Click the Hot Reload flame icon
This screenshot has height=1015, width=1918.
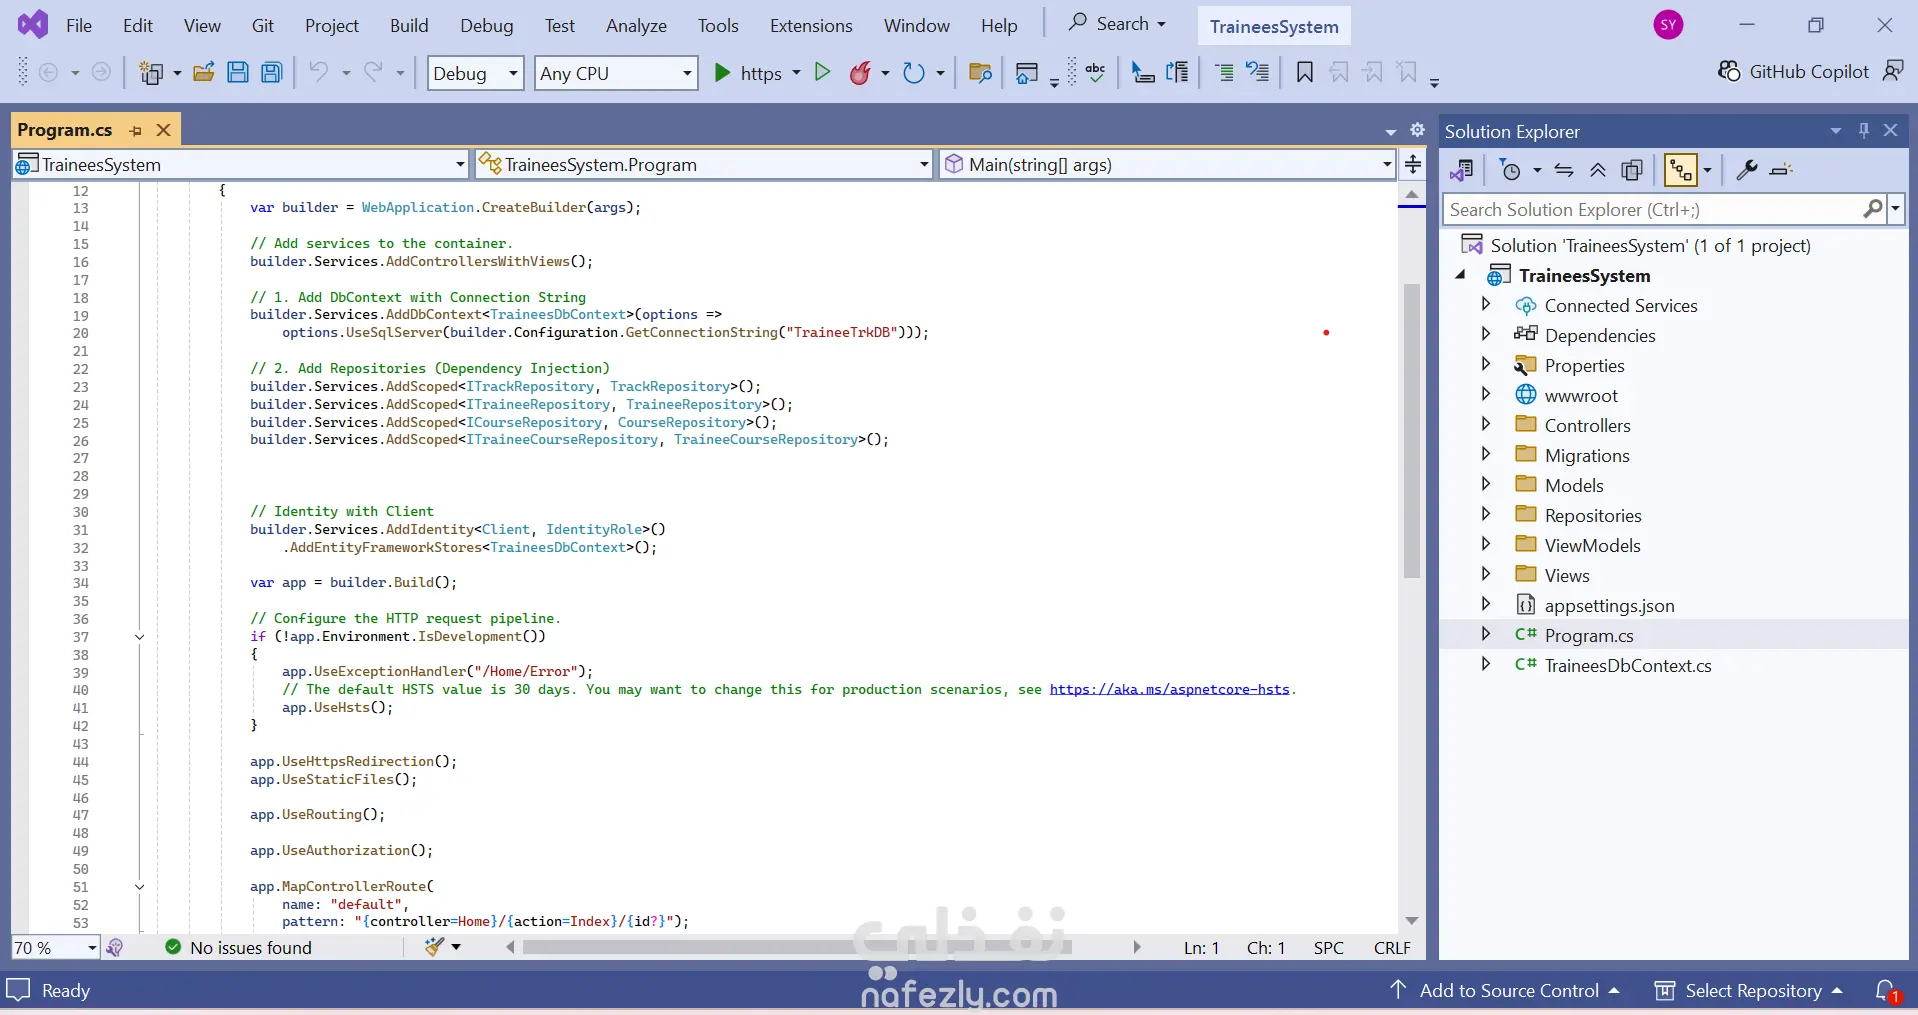(860, 72)
